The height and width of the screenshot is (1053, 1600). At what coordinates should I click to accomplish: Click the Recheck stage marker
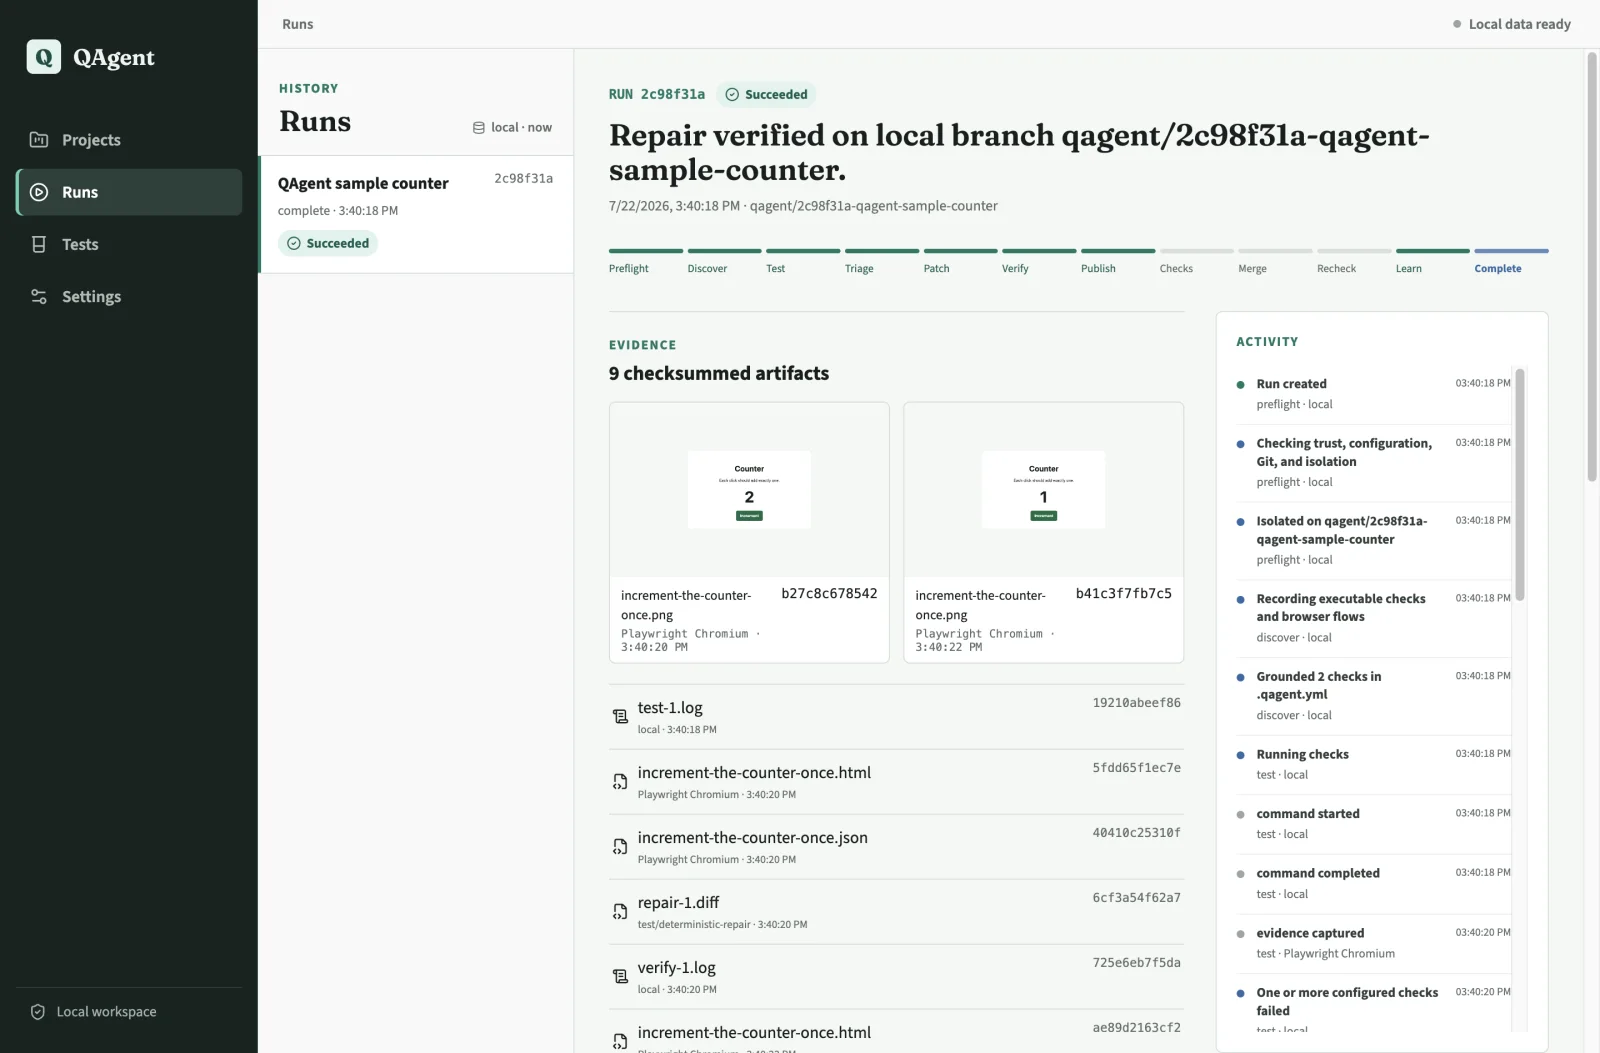1354,261
